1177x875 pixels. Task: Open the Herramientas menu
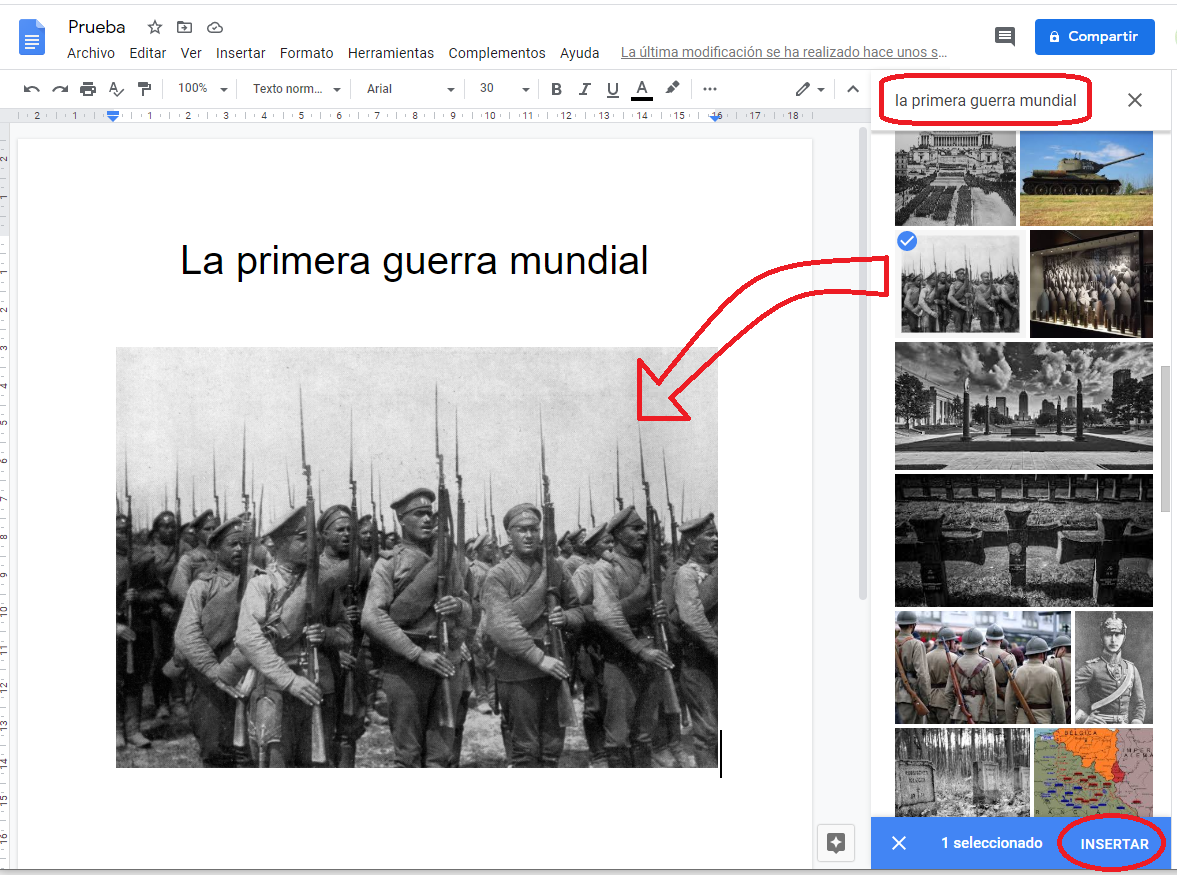tap(390, 53)
